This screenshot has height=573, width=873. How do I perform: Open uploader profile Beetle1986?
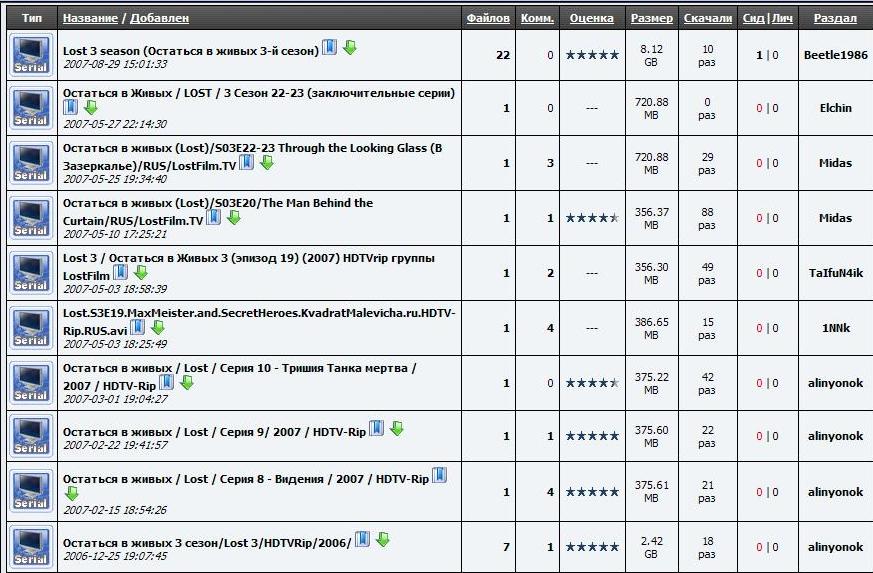[x=835, y=55]
